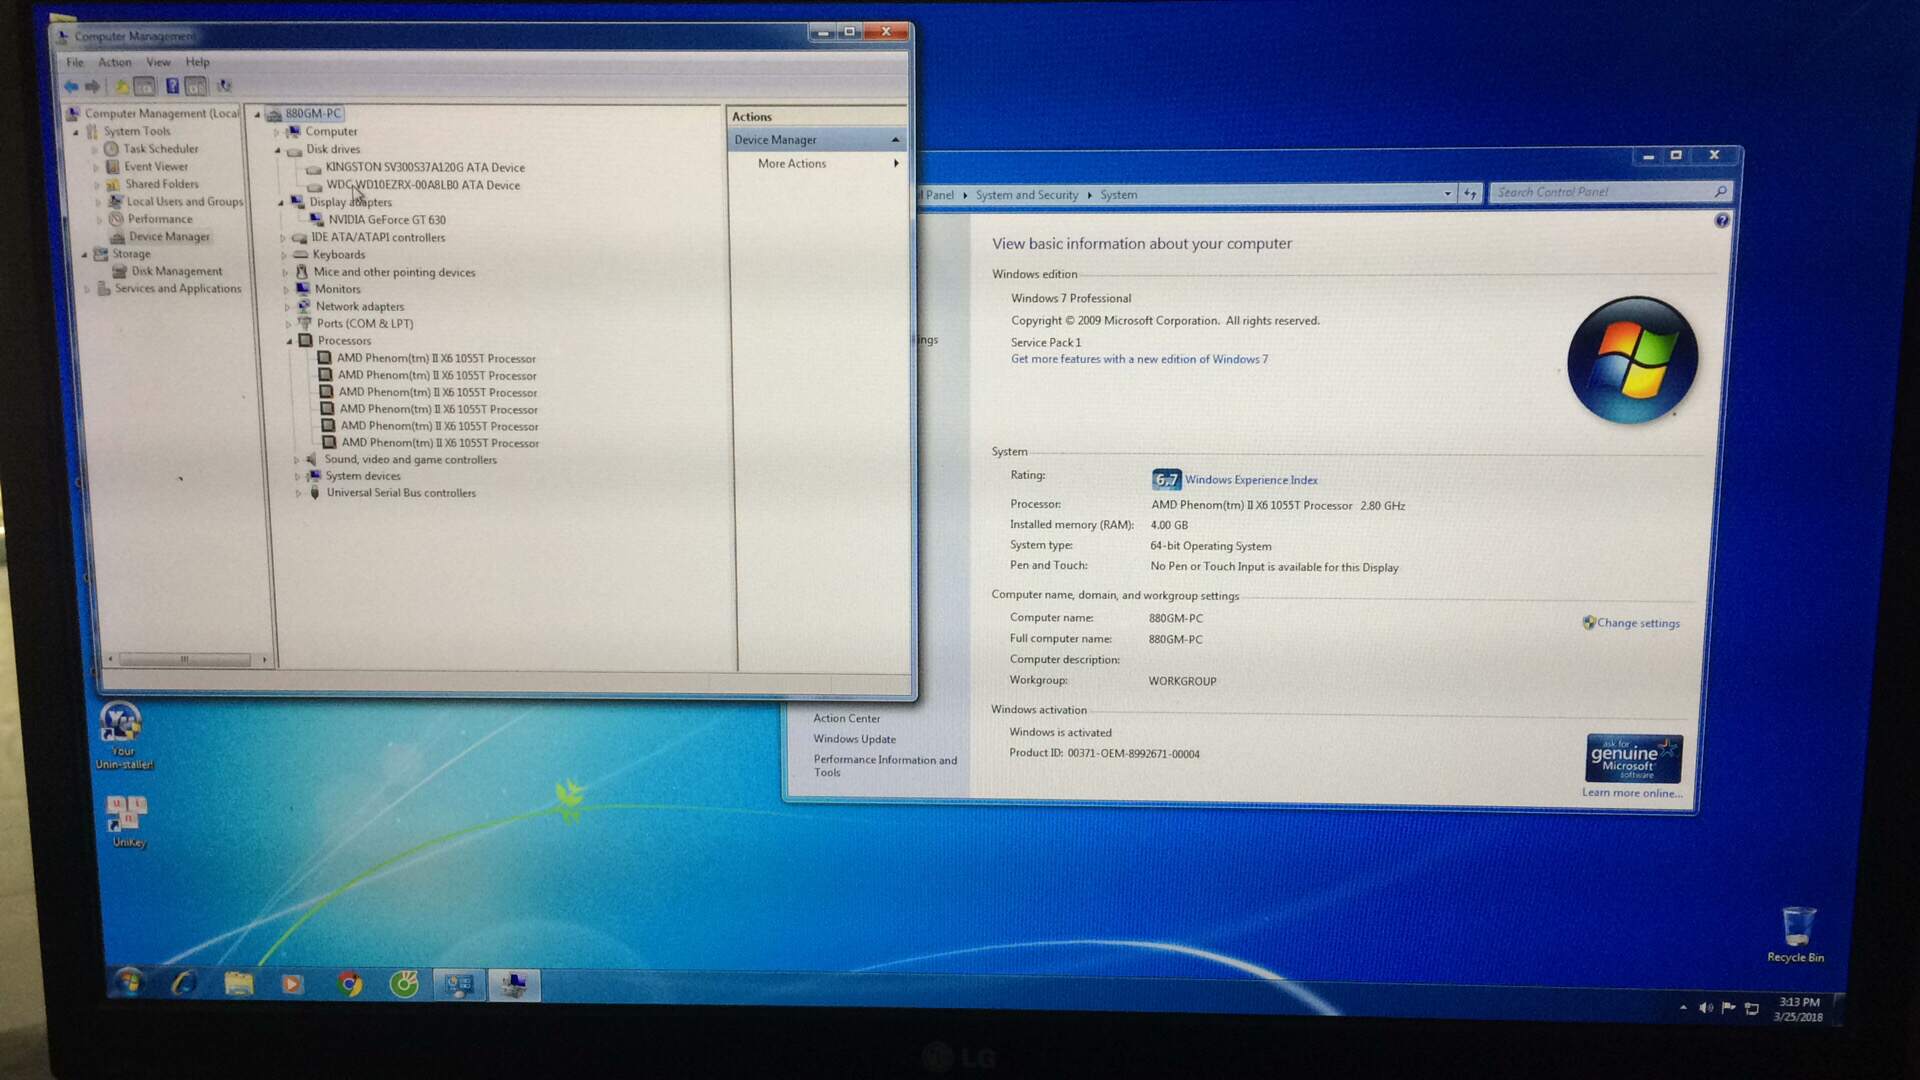Click the Back arrow in Computer Management toolbar
Image resolution: width=1920 pixels, height=1080 pixels.
(x=71, y=86)
